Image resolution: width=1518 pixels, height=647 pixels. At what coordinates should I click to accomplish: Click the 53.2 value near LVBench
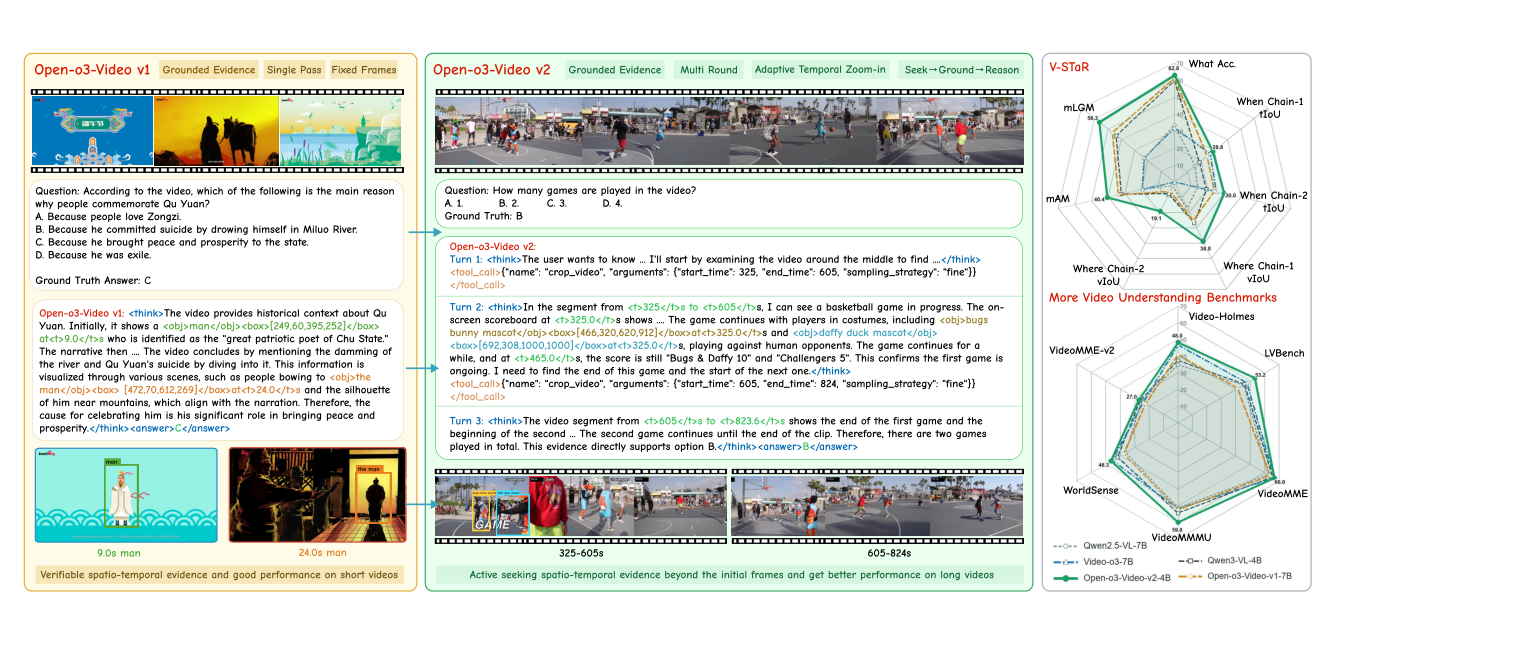(x=1259, y=375)
